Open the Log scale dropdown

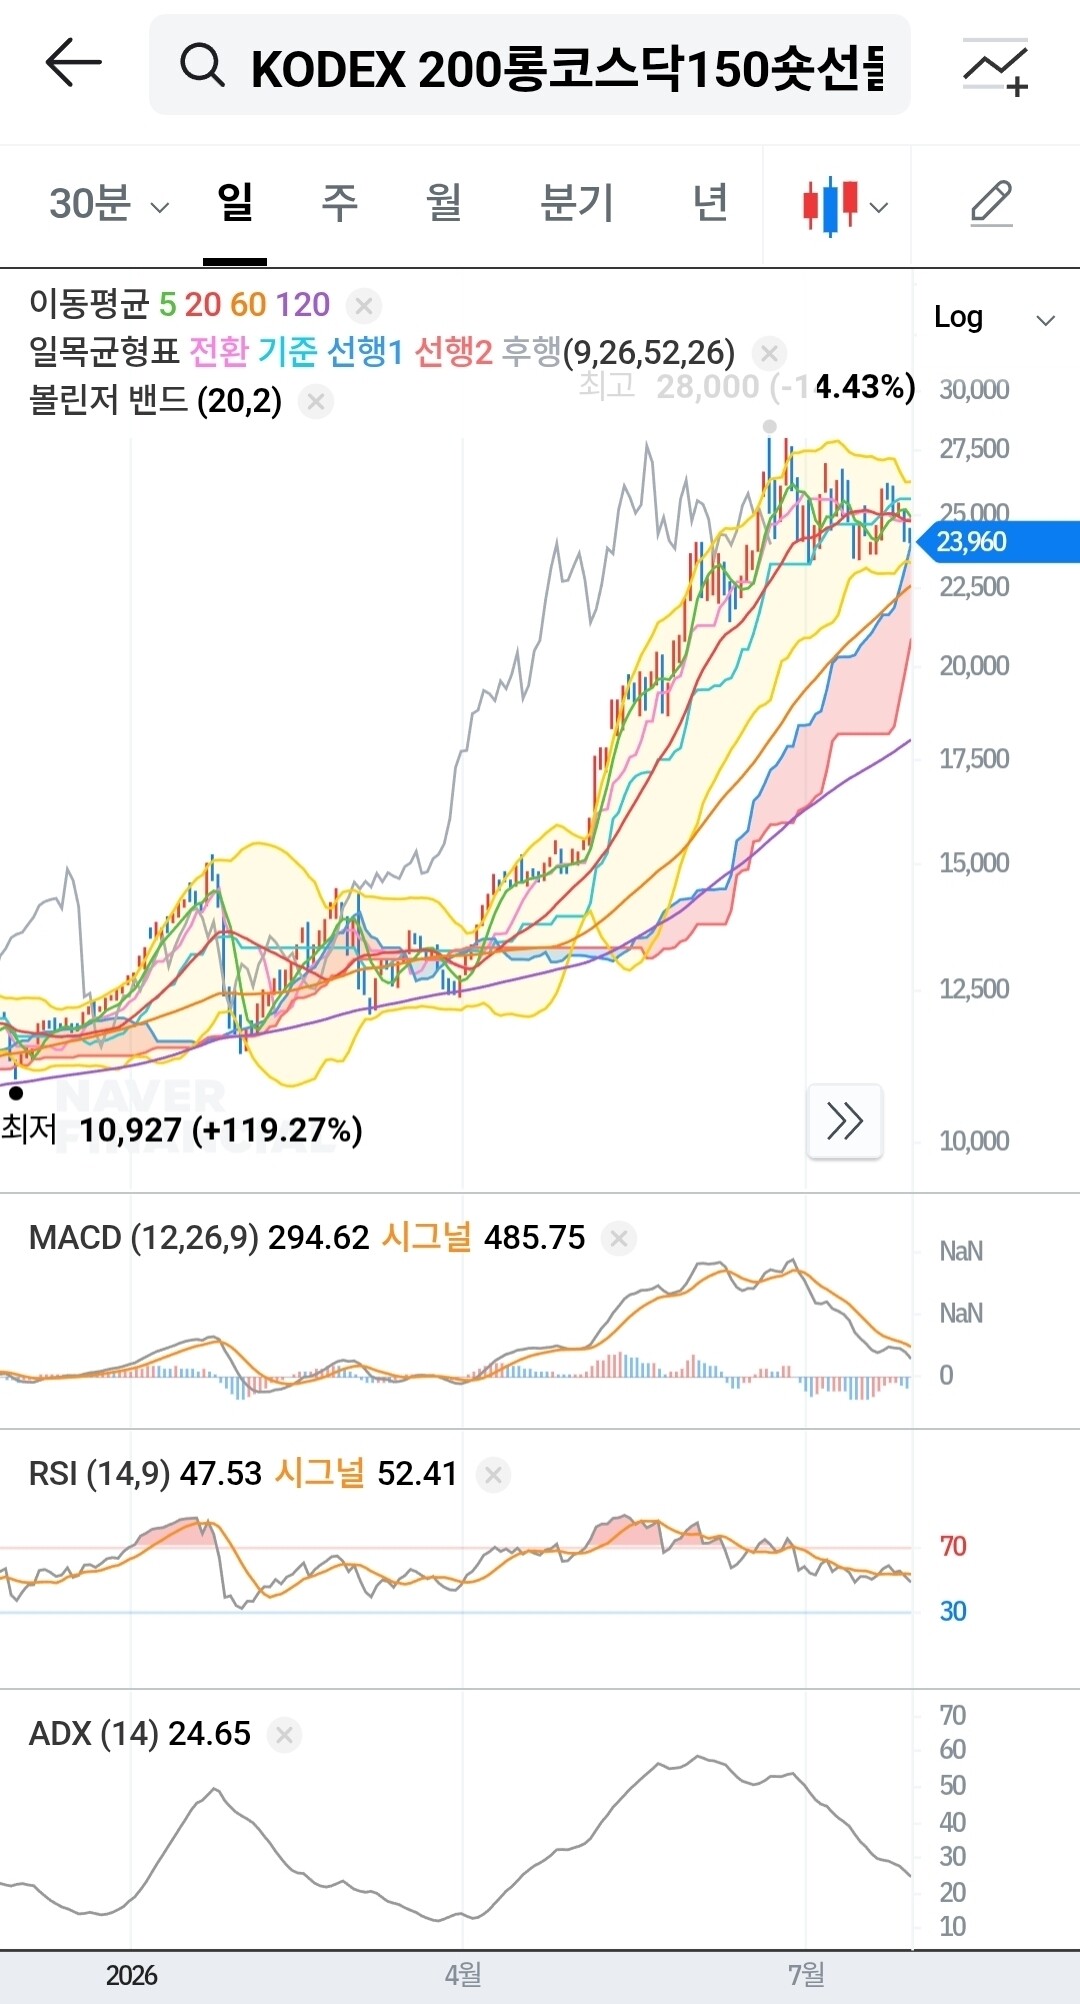pos(994,318)
